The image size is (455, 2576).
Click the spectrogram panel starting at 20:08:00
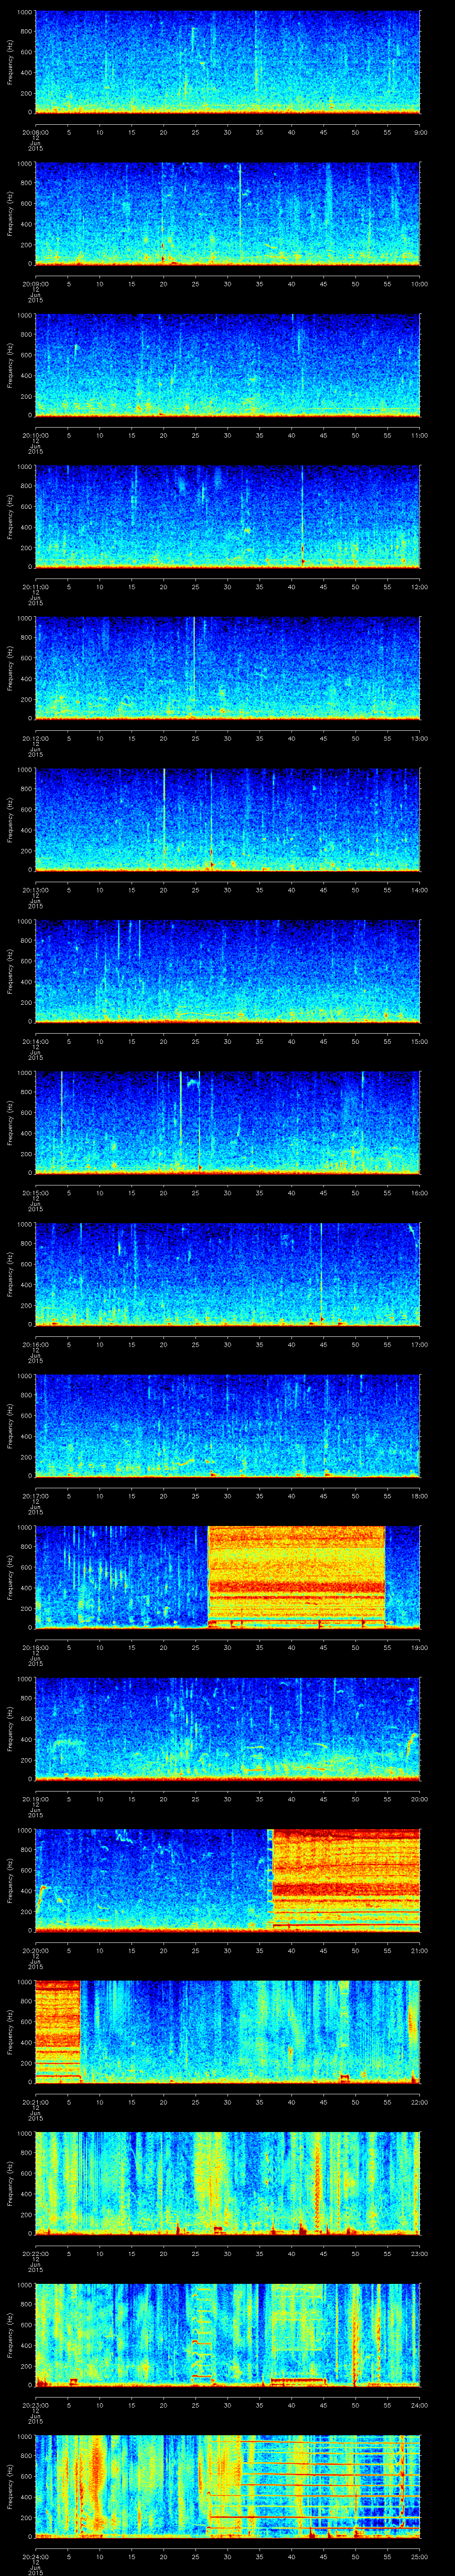228,62
